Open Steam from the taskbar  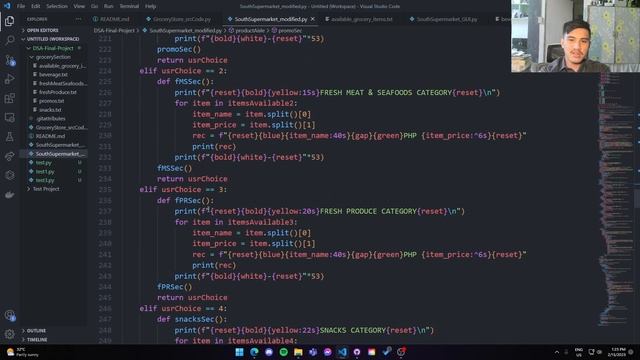(x=387, y=352)
